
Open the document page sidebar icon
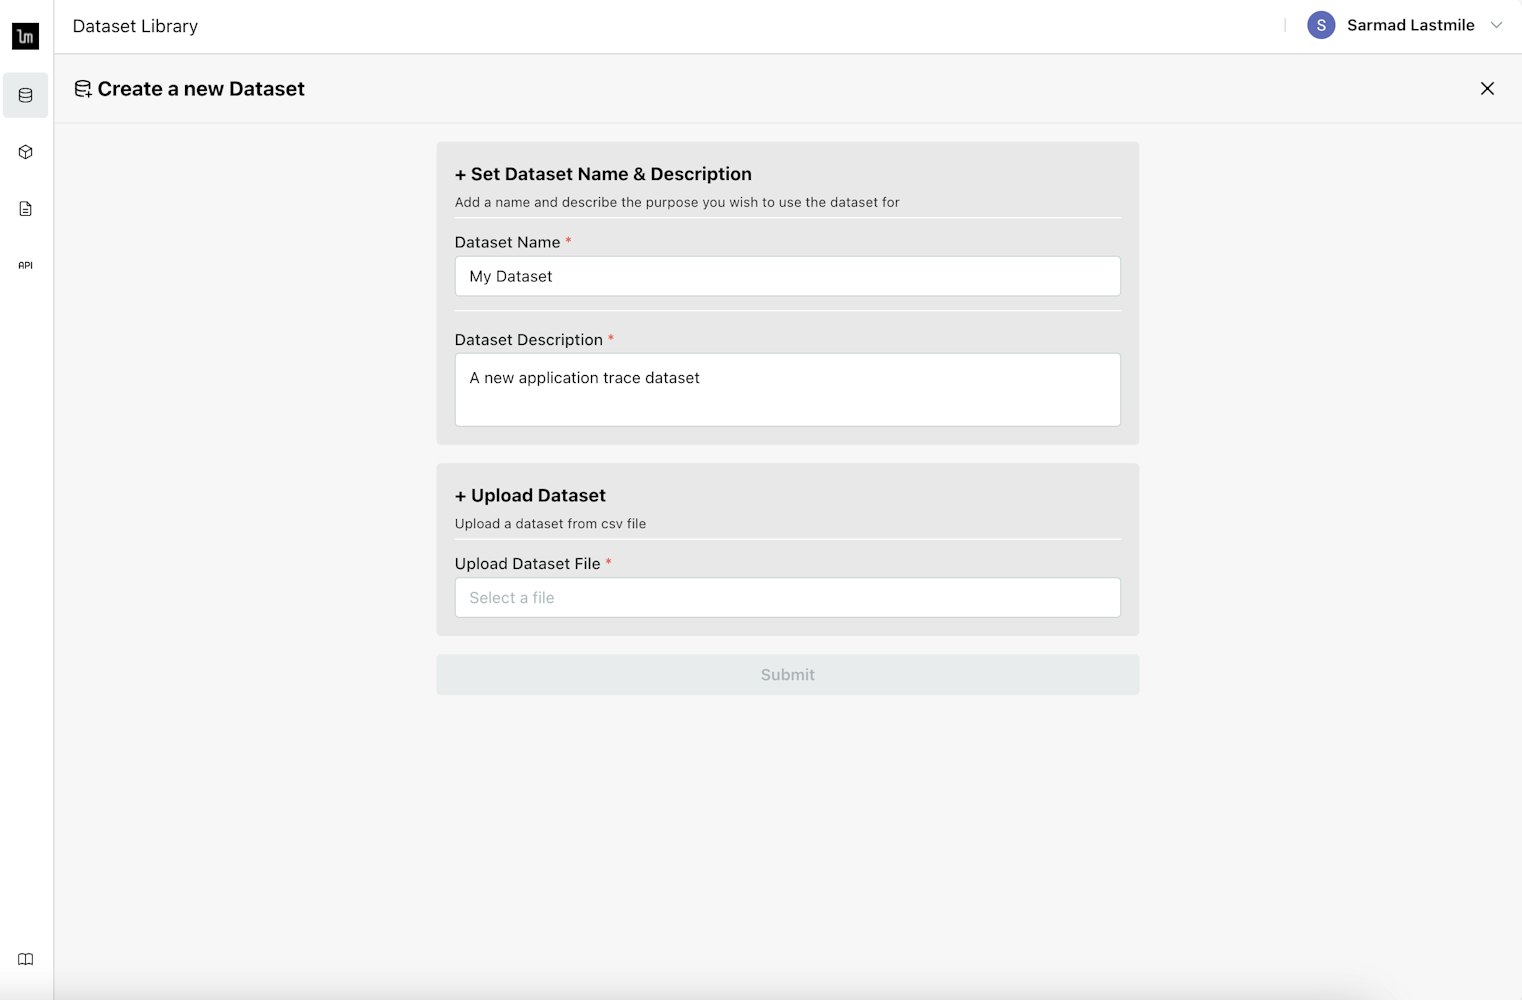[x=25, y=209]
